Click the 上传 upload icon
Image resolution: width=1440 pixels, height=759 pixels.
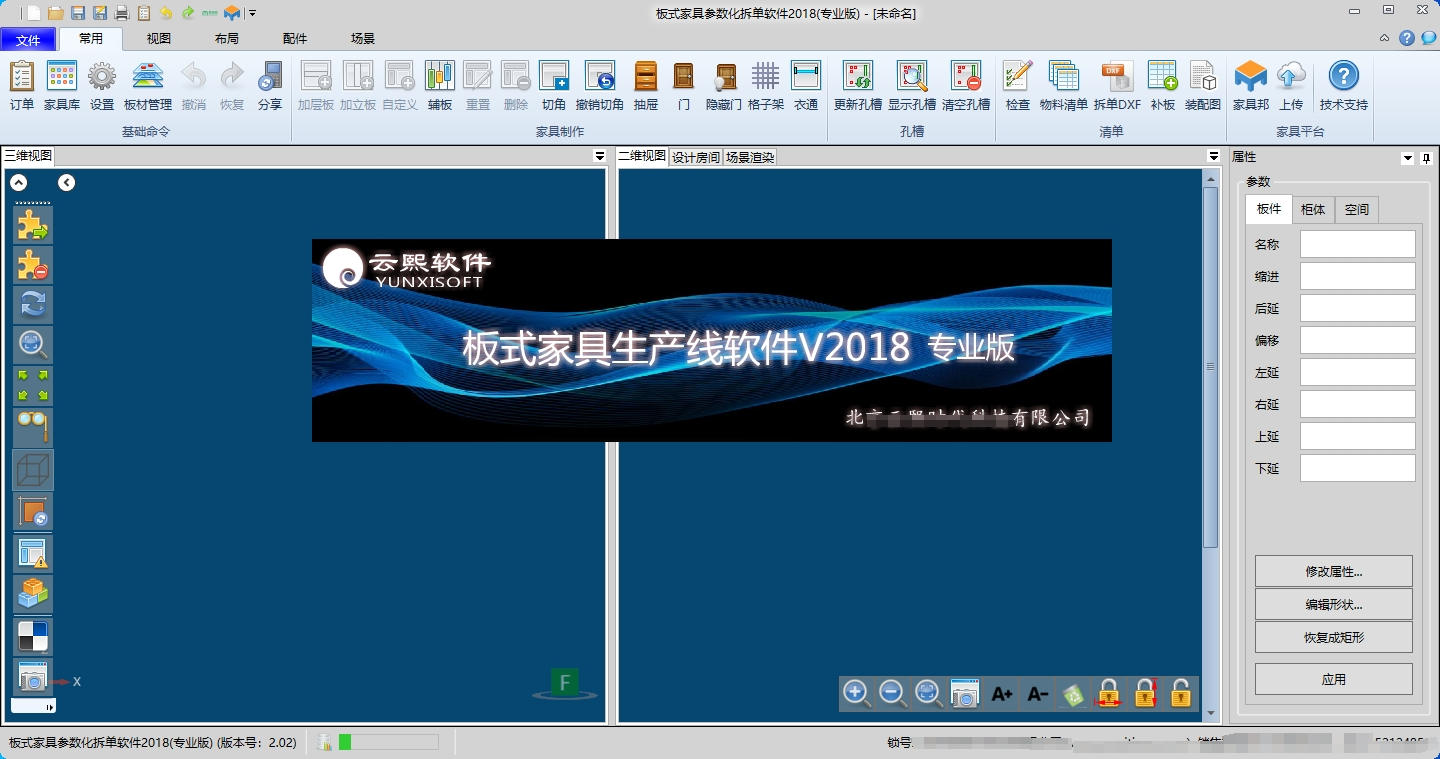coord(1291,85)
